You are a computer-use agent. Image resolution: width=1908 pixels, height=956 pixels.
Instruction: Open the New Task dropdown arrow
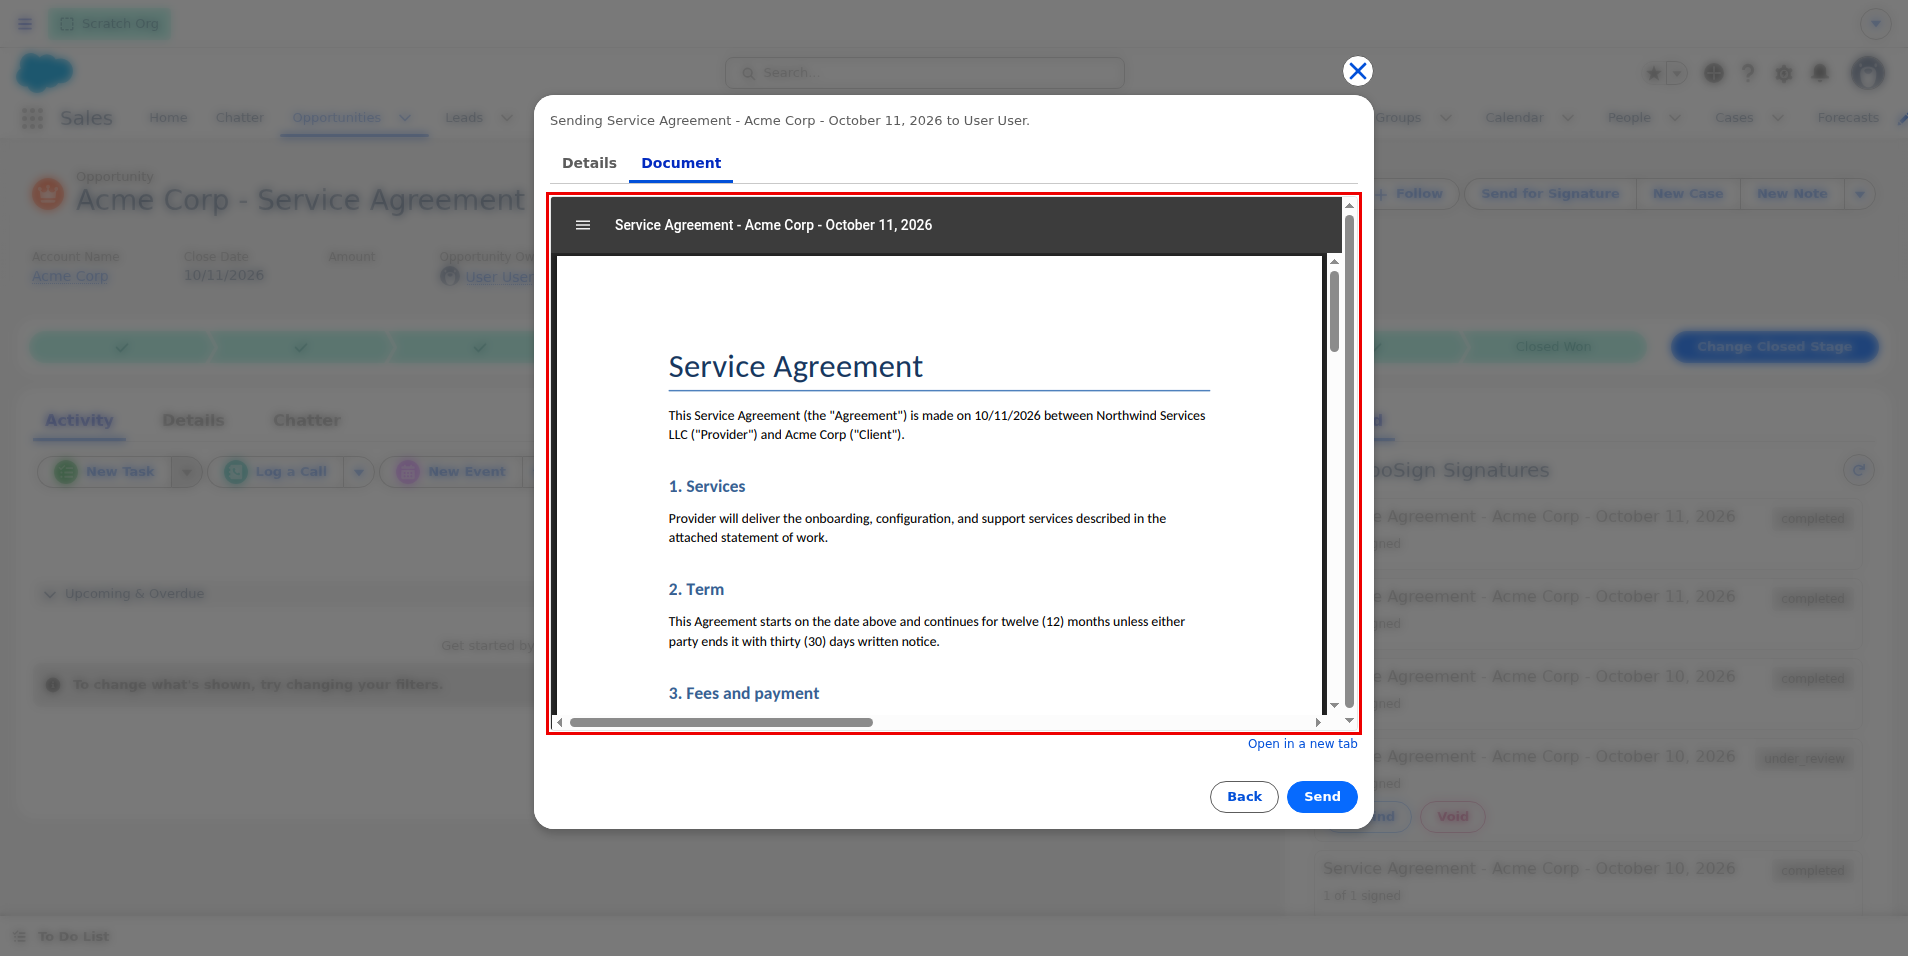coord(186,472)
